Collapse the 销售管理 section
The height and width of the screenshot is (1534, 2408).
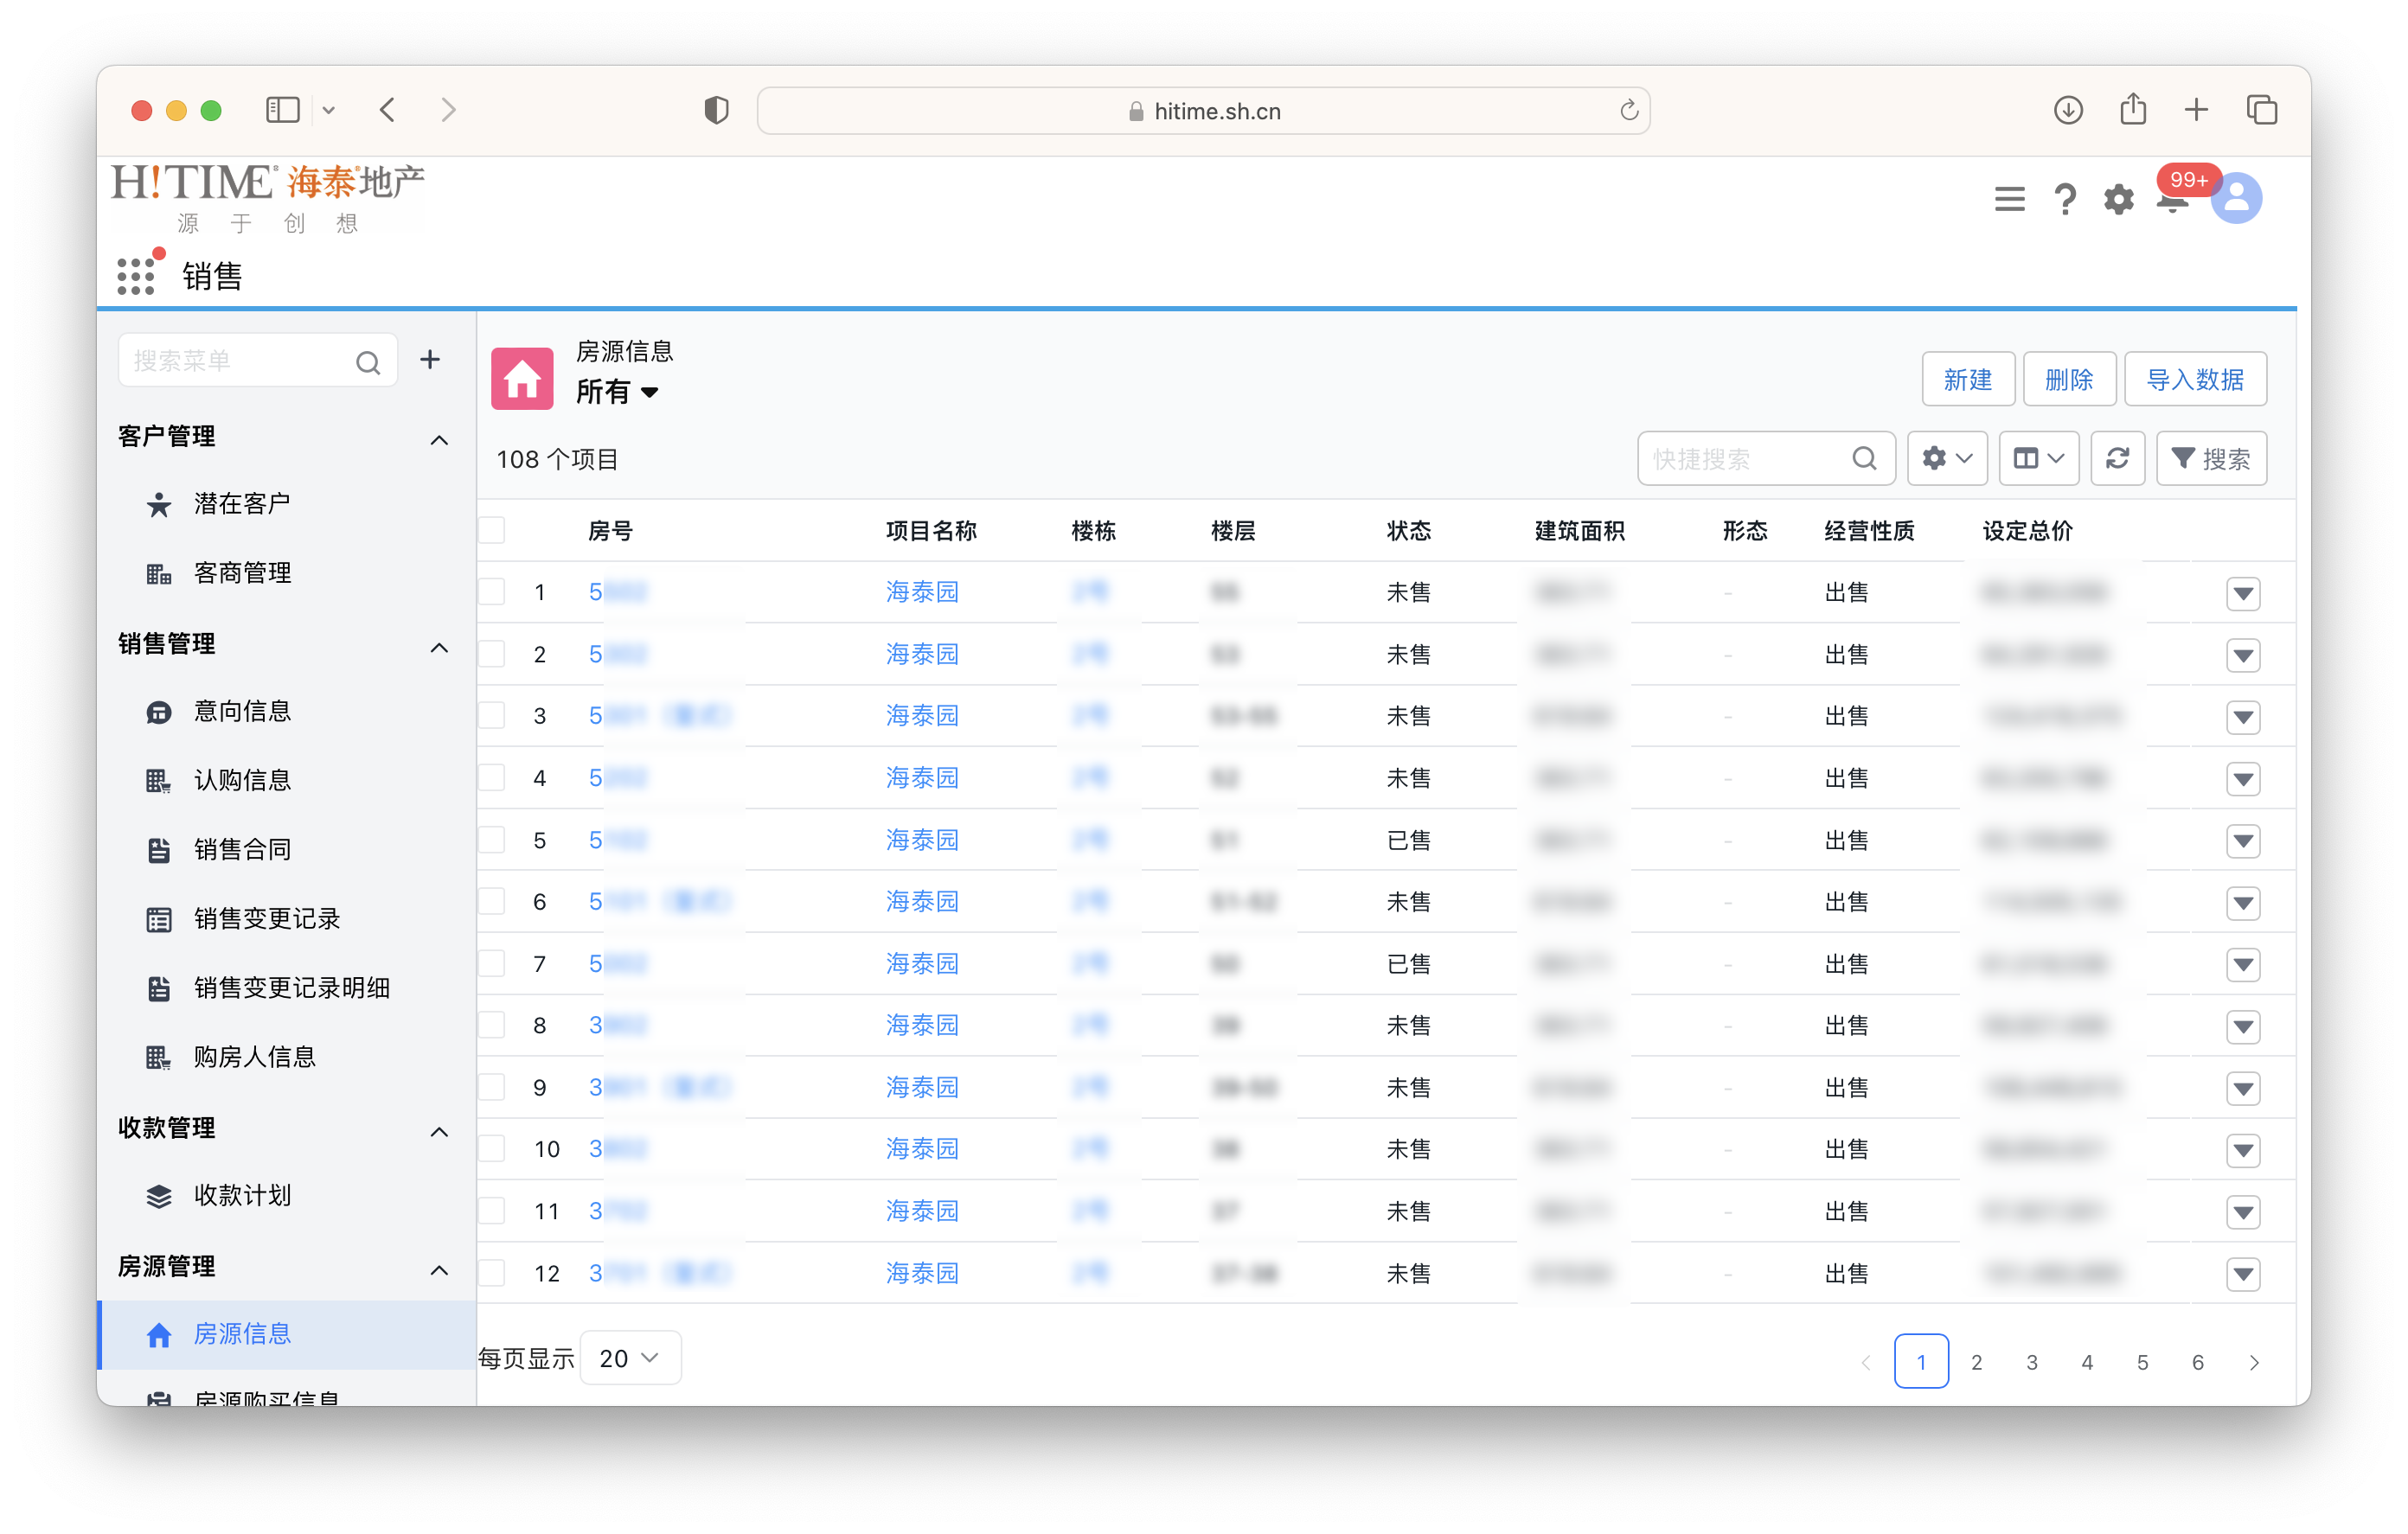[x=439, y=648]
